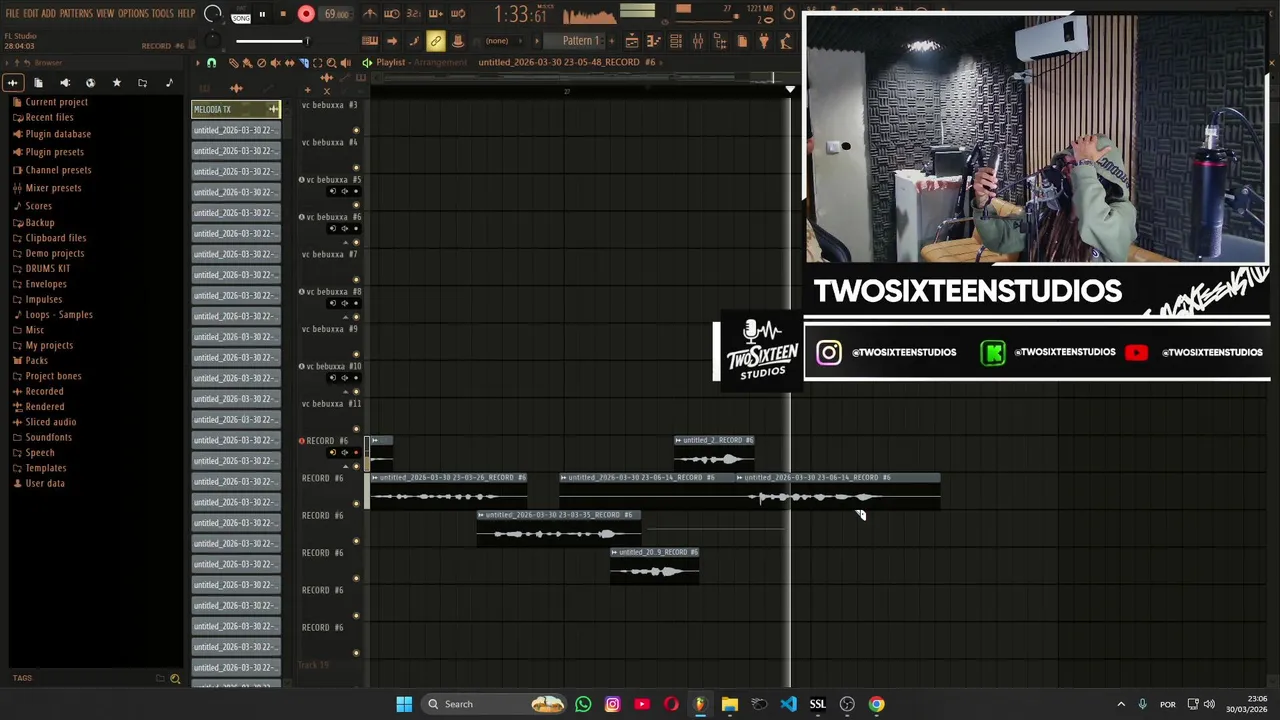Select the Mute tool in playlist toolbar
Screen dimensions: 1280x720
276,62
